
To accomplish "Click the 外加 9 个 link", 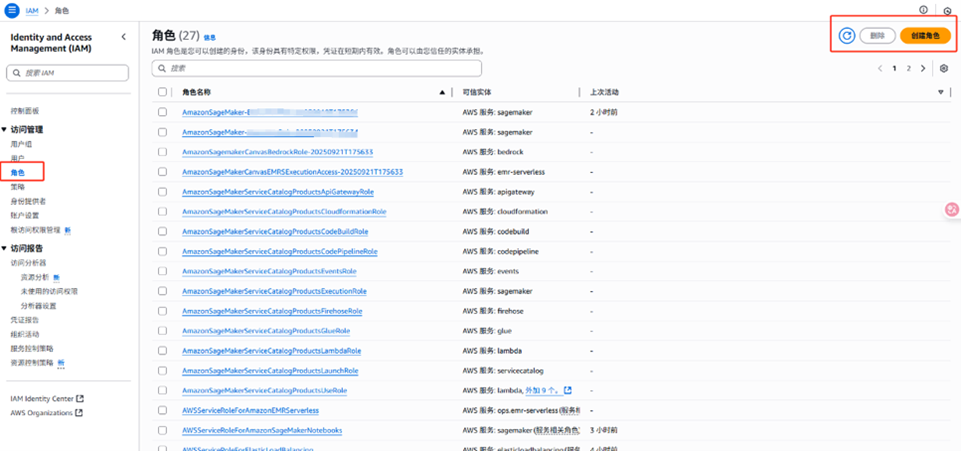I will (x=544, y=390).
